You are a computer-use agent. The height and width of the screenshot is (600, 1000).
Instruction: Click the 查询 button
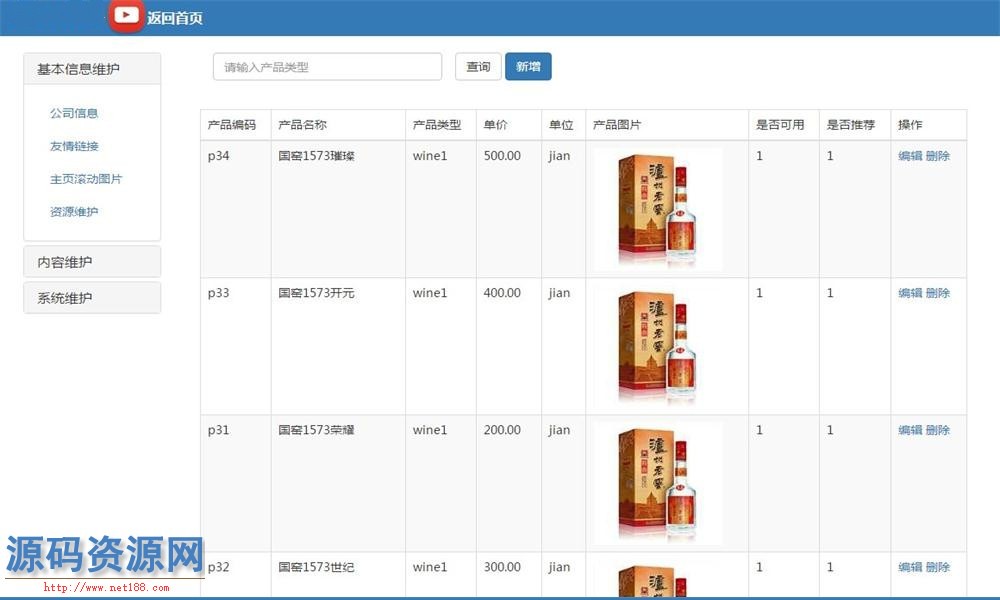[x=478, y=67]
